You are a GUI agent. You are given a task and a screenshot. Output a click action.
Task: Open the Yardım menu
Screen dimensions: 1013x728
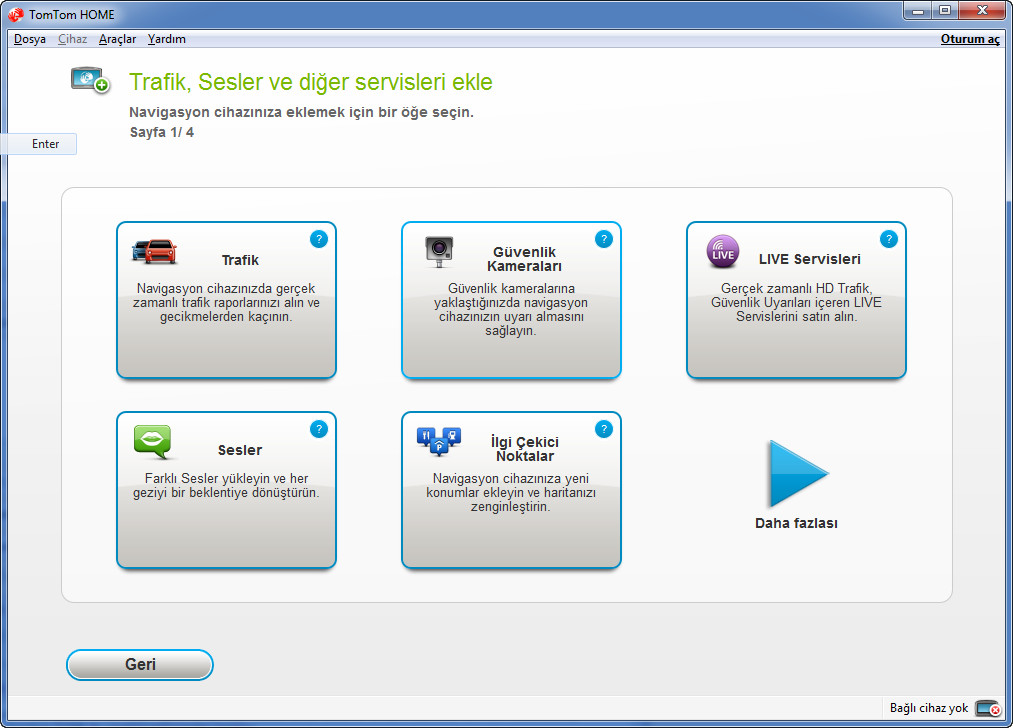click(x=167, y=39)
